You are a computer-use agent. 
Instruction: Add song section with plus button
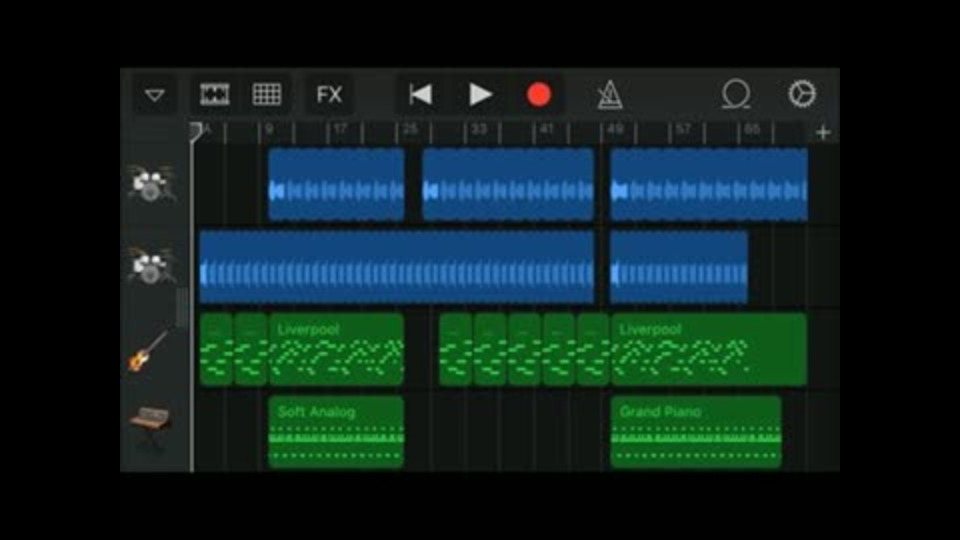click(x=823, y=132)
